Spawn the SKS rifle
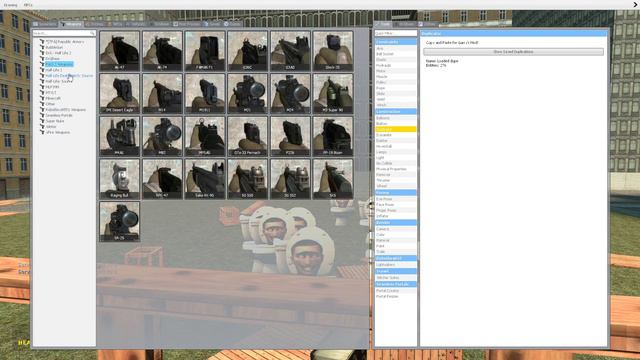The height and width of the screenshot is (360, 640). click(333, 179)
